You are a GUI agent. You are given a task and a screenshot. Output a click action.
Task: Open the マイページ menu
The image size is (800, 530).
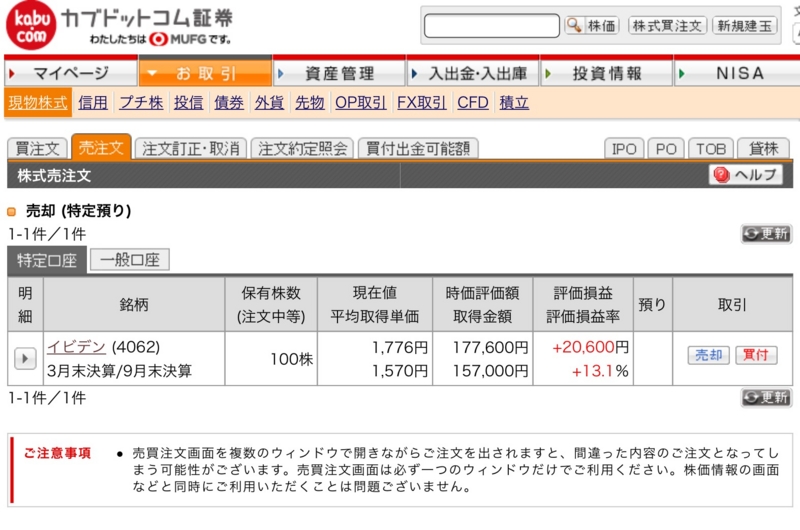pos(71,73)
